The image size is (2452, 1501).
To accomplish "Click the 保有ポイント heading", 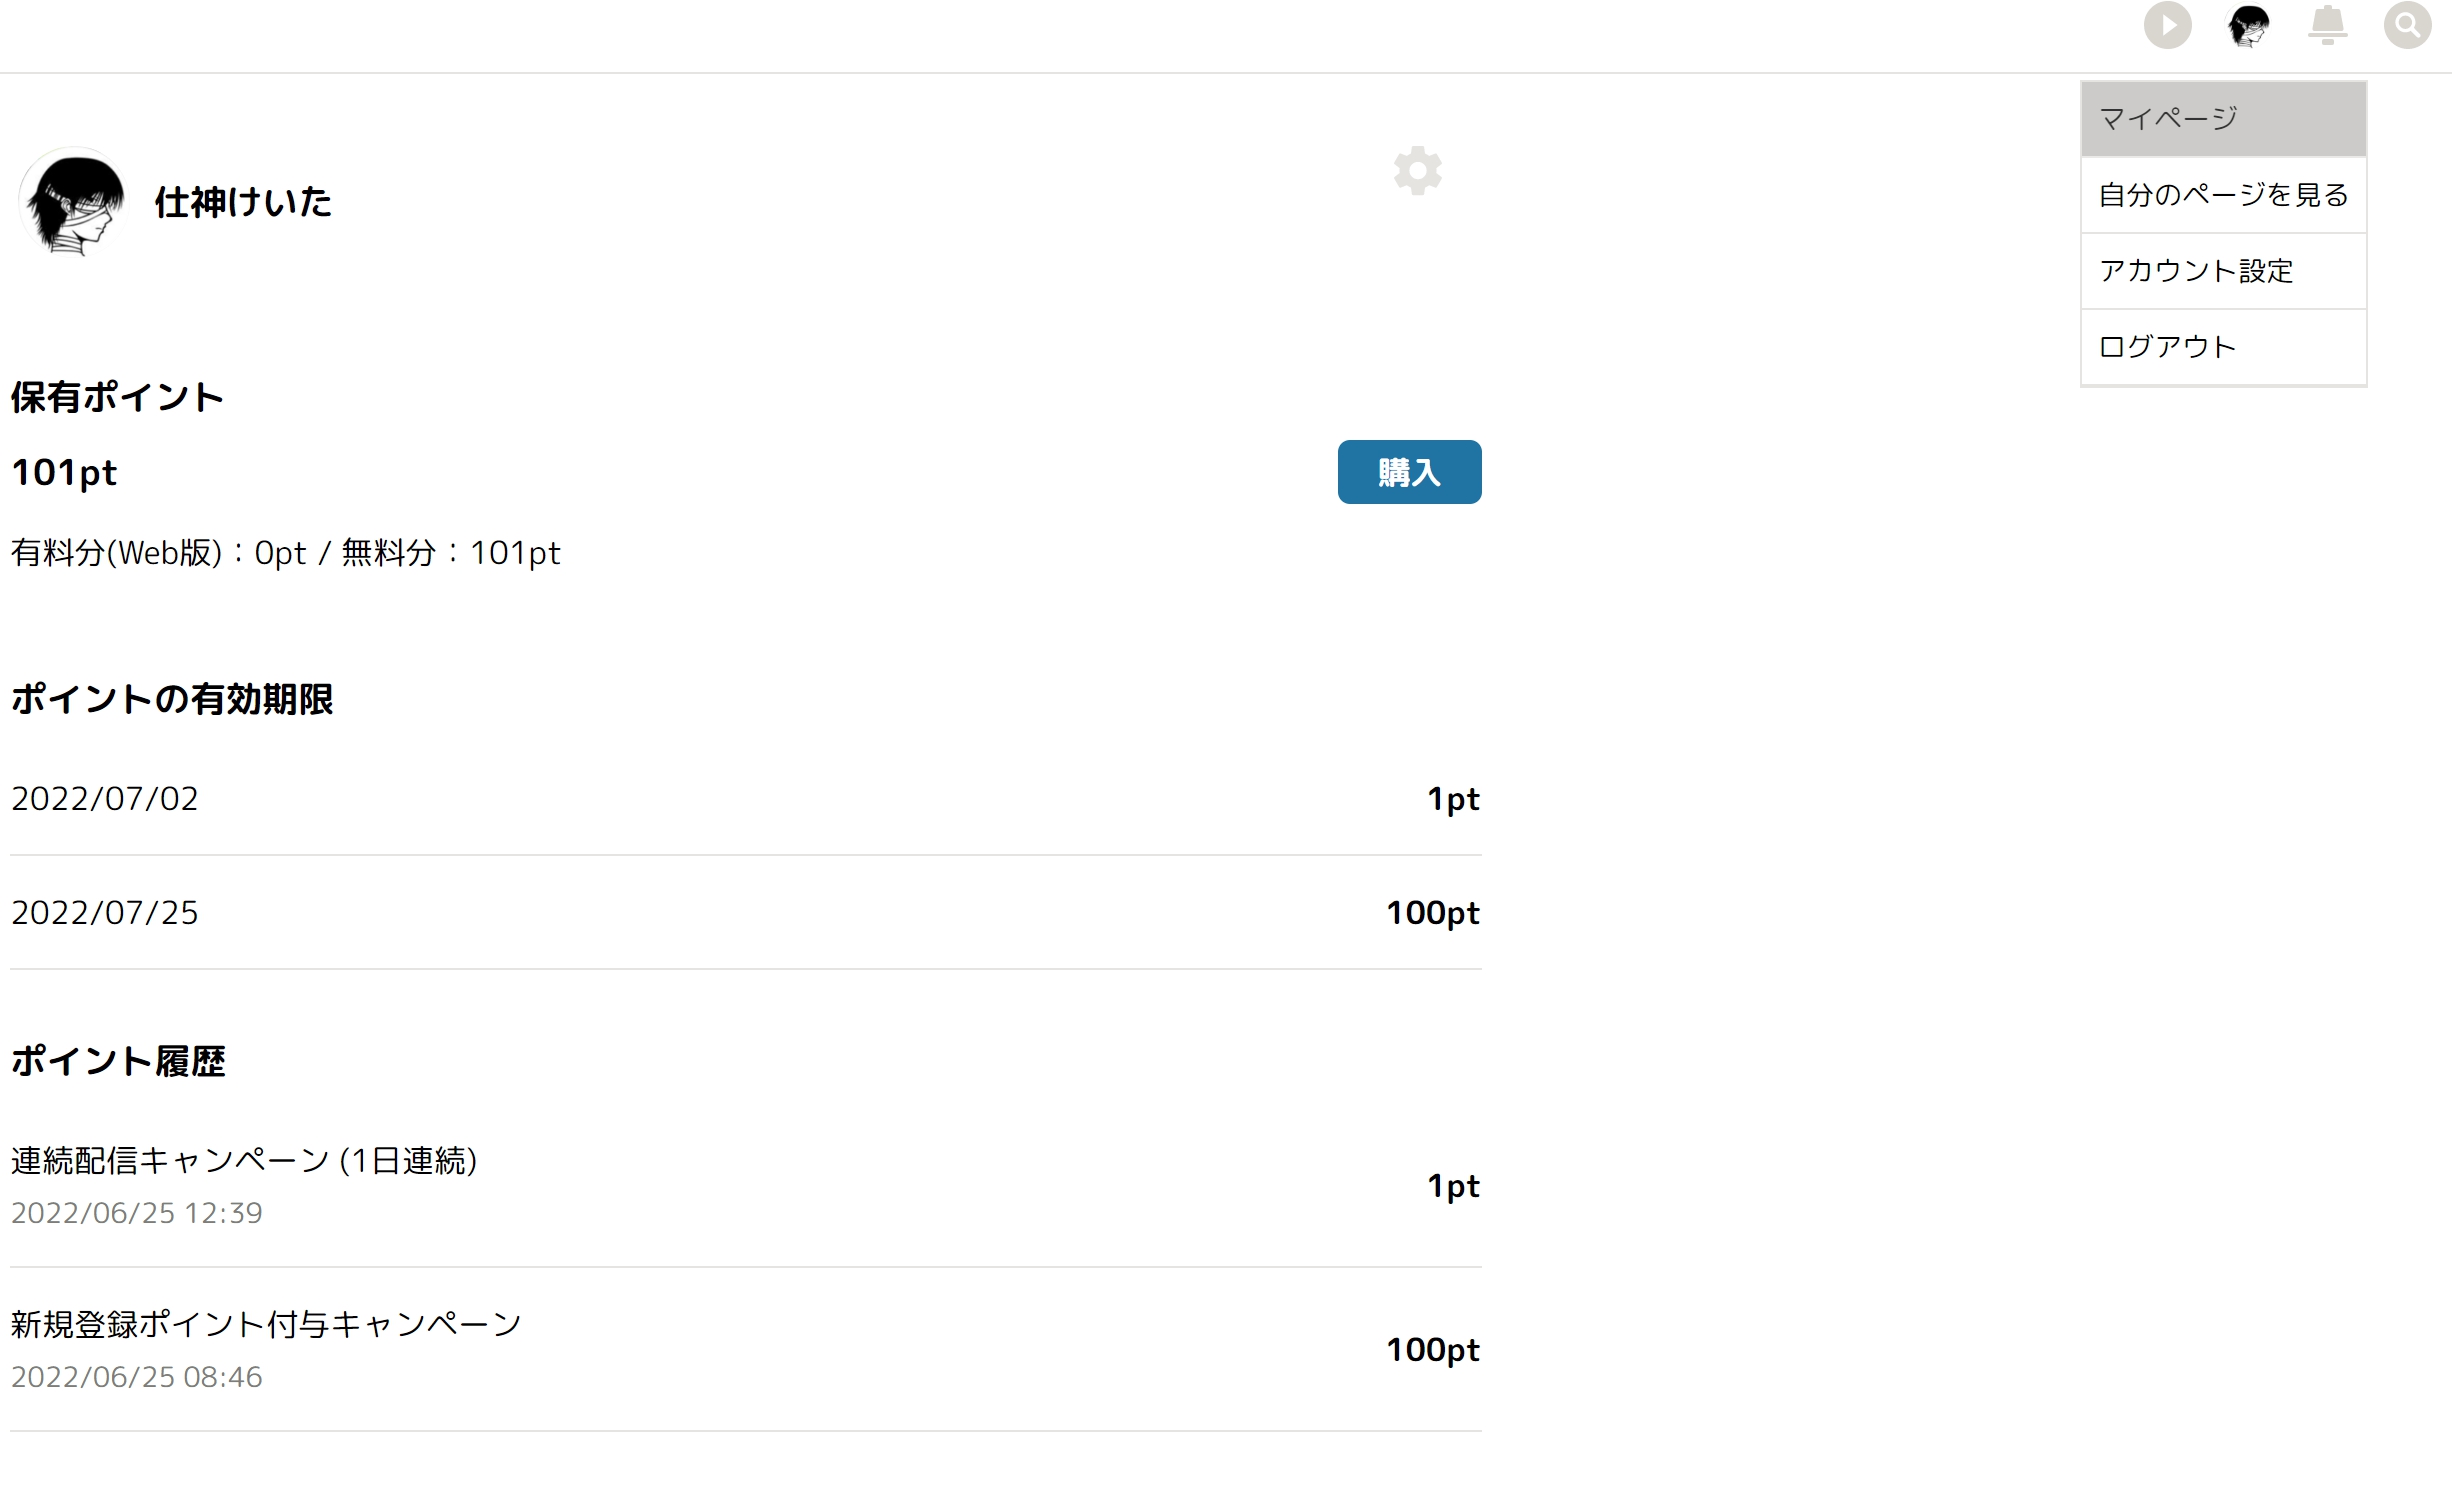I will pyautogui.click(x=117, y=397).
